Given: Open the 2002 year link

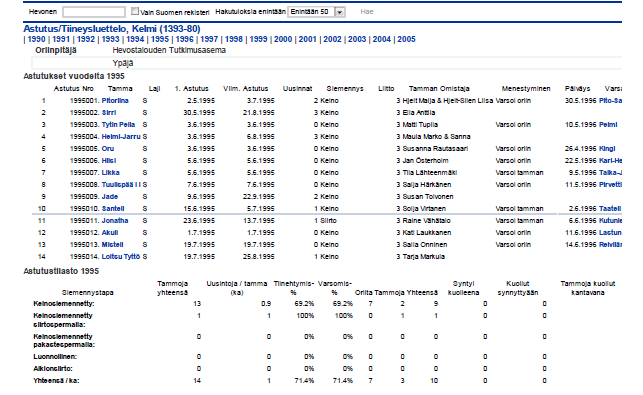Looking at the screenshot, I should (x=332, y=39).
